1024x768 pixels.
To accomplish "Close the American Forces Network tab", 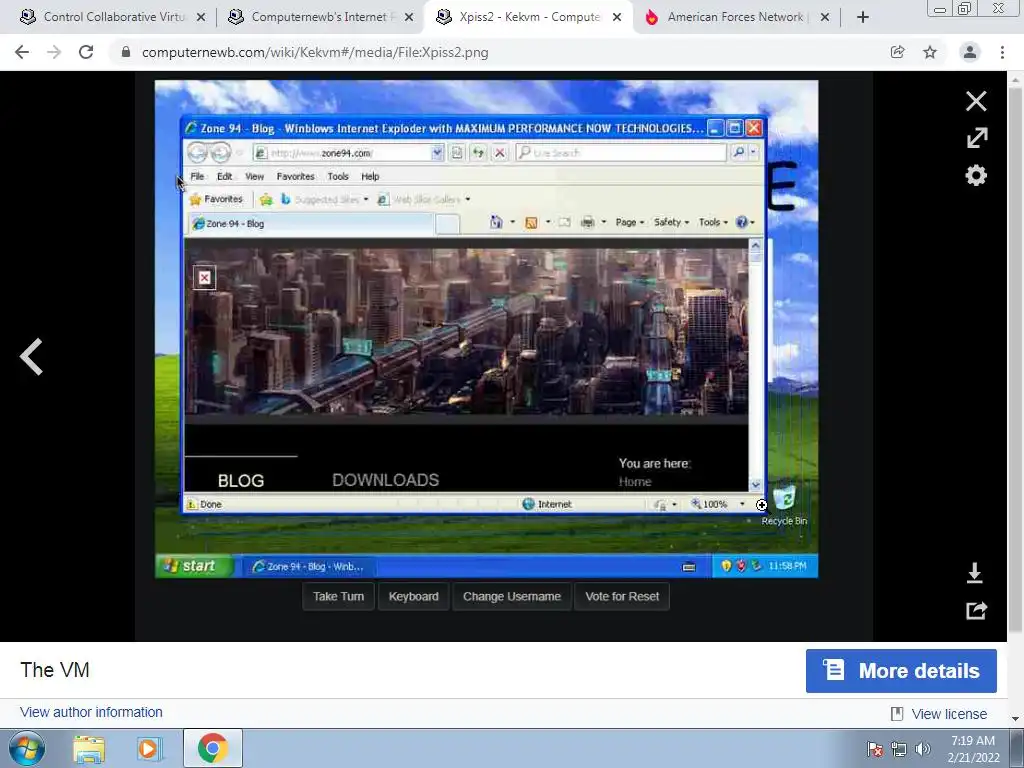I will (824, 18).
